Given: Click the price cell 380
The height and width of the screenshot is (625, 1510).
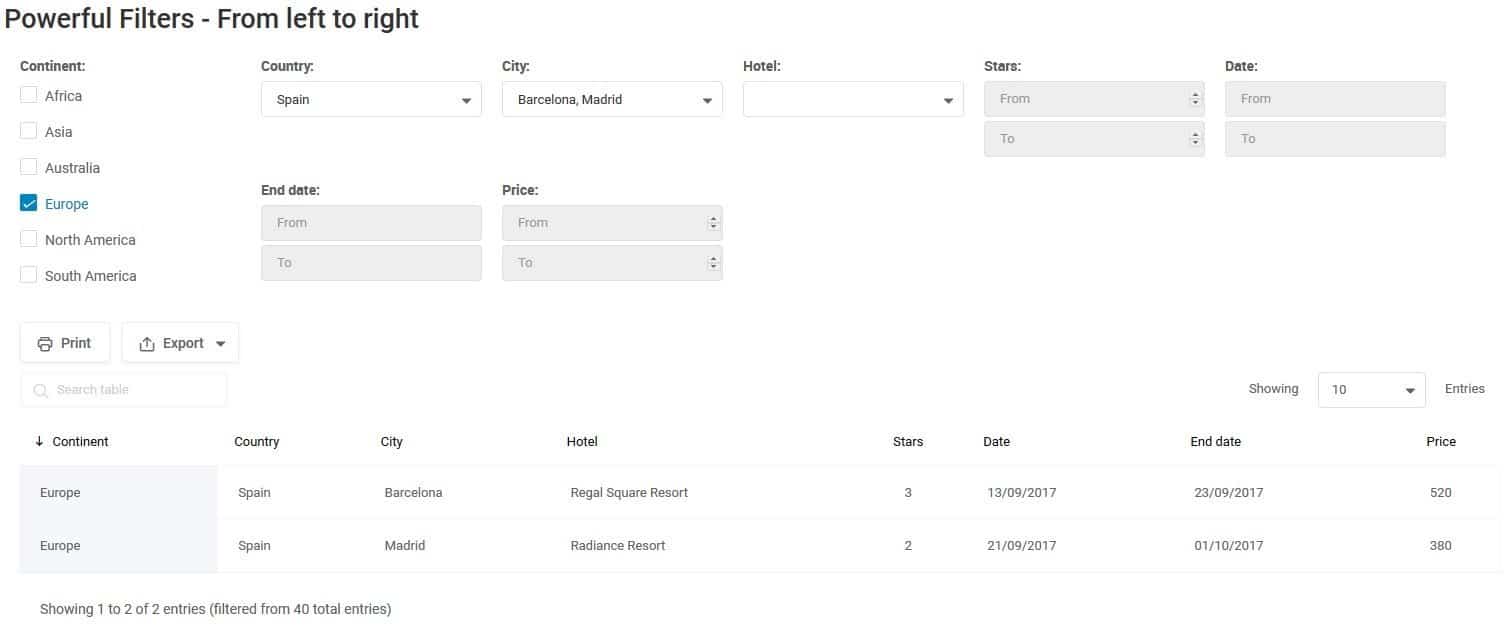Looking at the screenshot, I should [x=1441, y=546].
